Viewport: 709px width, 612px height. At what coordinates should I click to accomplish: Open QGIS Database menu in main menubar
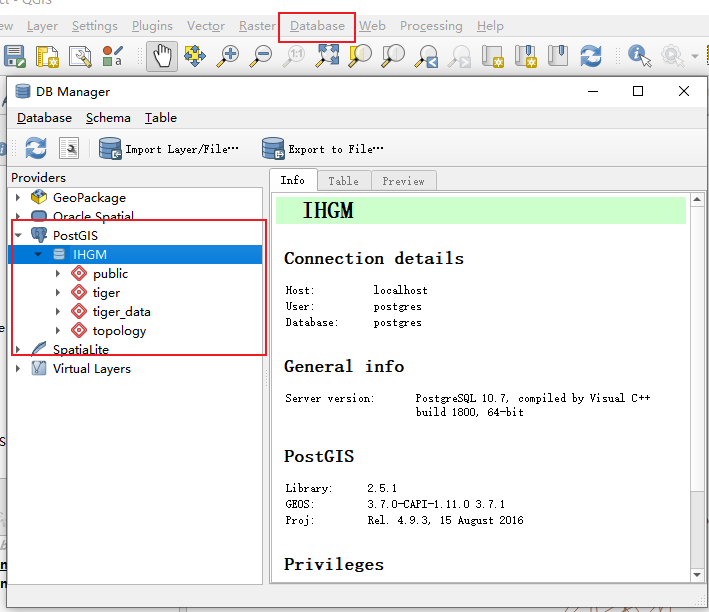[x=317, y=26]
